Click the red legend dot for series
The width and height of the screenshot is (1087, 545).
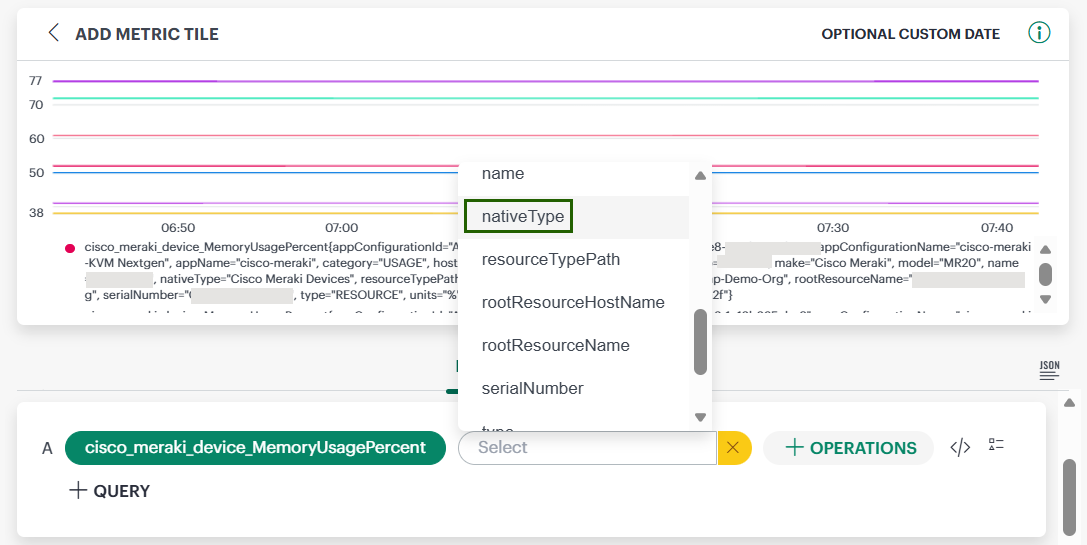70,248
